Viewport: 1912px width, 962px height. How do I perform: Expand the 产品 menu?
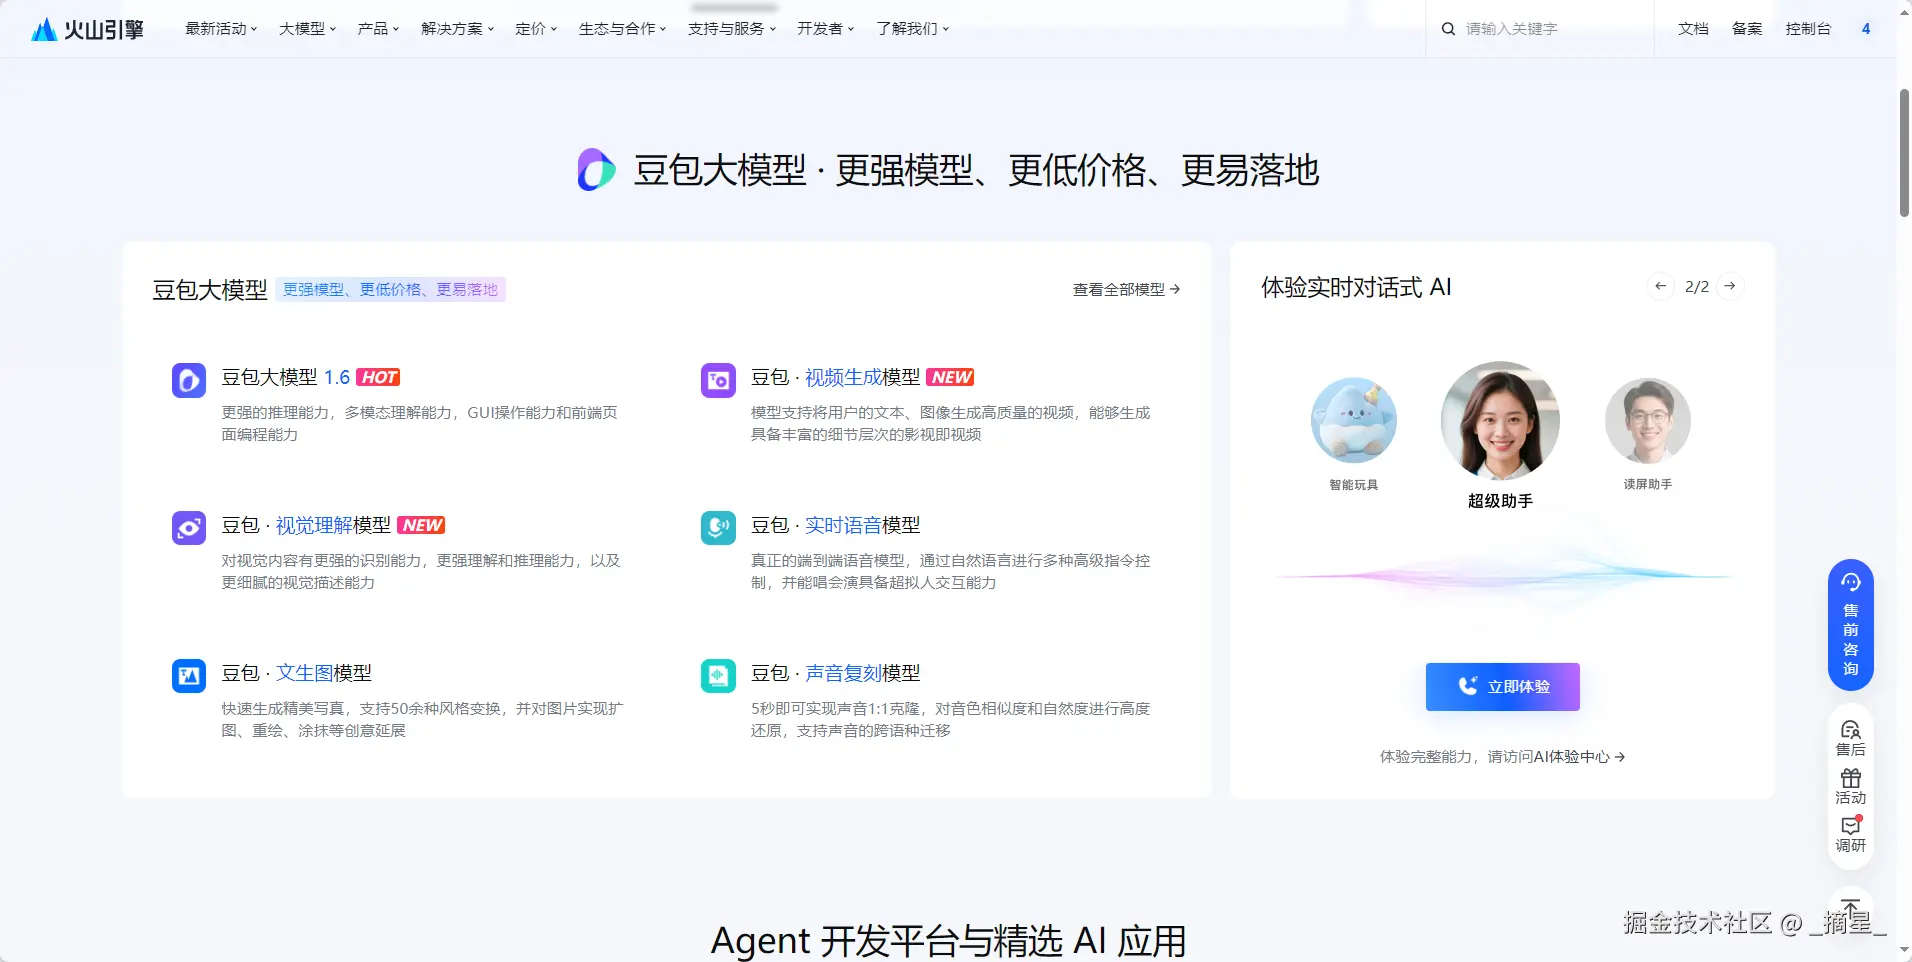point(378,29)
